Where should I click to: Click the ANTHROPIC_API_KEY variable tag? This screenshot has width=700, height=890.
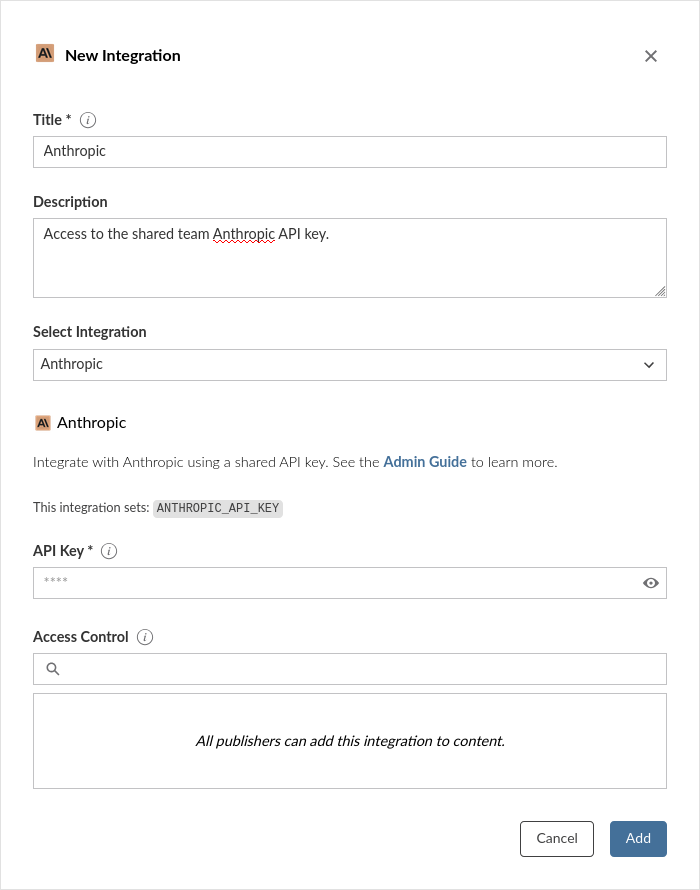[x=218, y=508]
